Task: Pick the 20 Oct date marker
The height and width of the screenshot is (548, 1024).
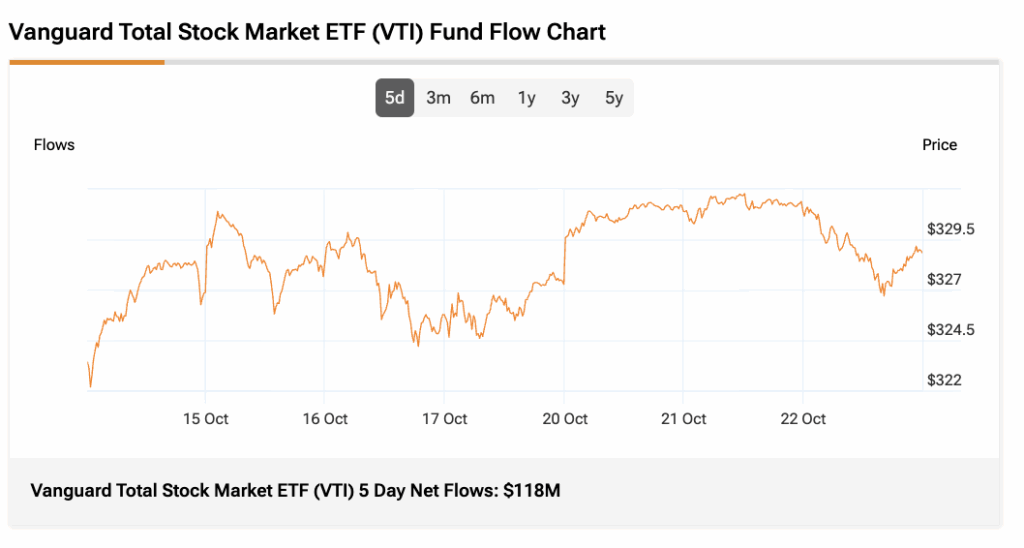Action: pos(564,419)
